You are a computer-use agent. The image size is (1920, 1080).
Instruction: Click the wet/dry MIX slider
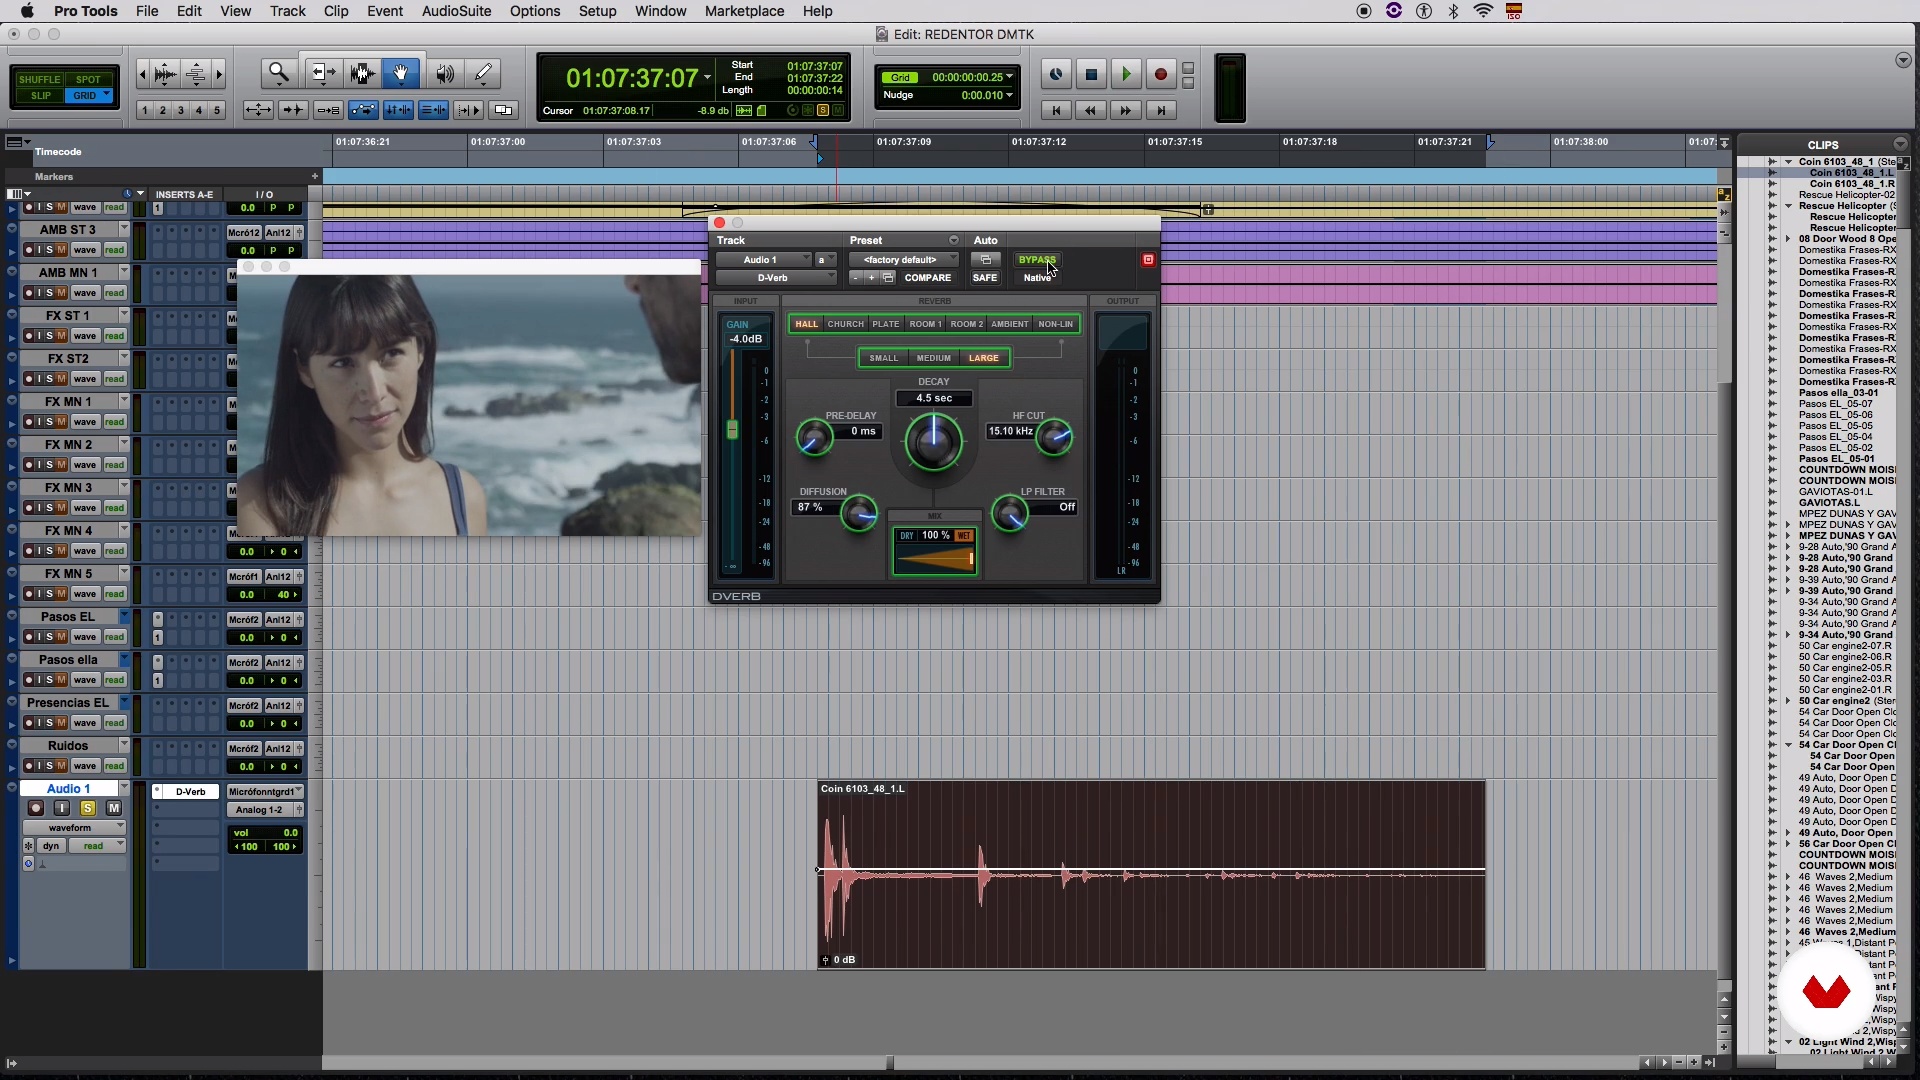coord(935,560)
